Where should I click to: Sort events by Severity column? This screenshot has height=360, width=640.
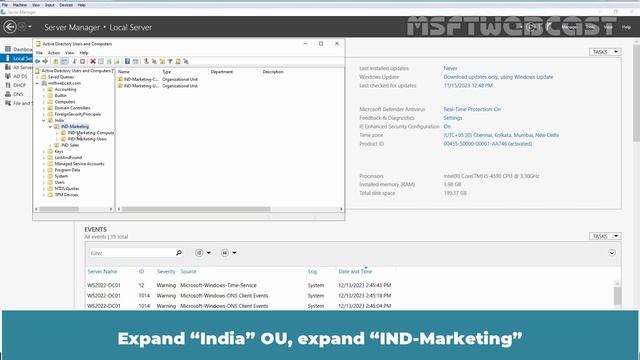point(166,271)
